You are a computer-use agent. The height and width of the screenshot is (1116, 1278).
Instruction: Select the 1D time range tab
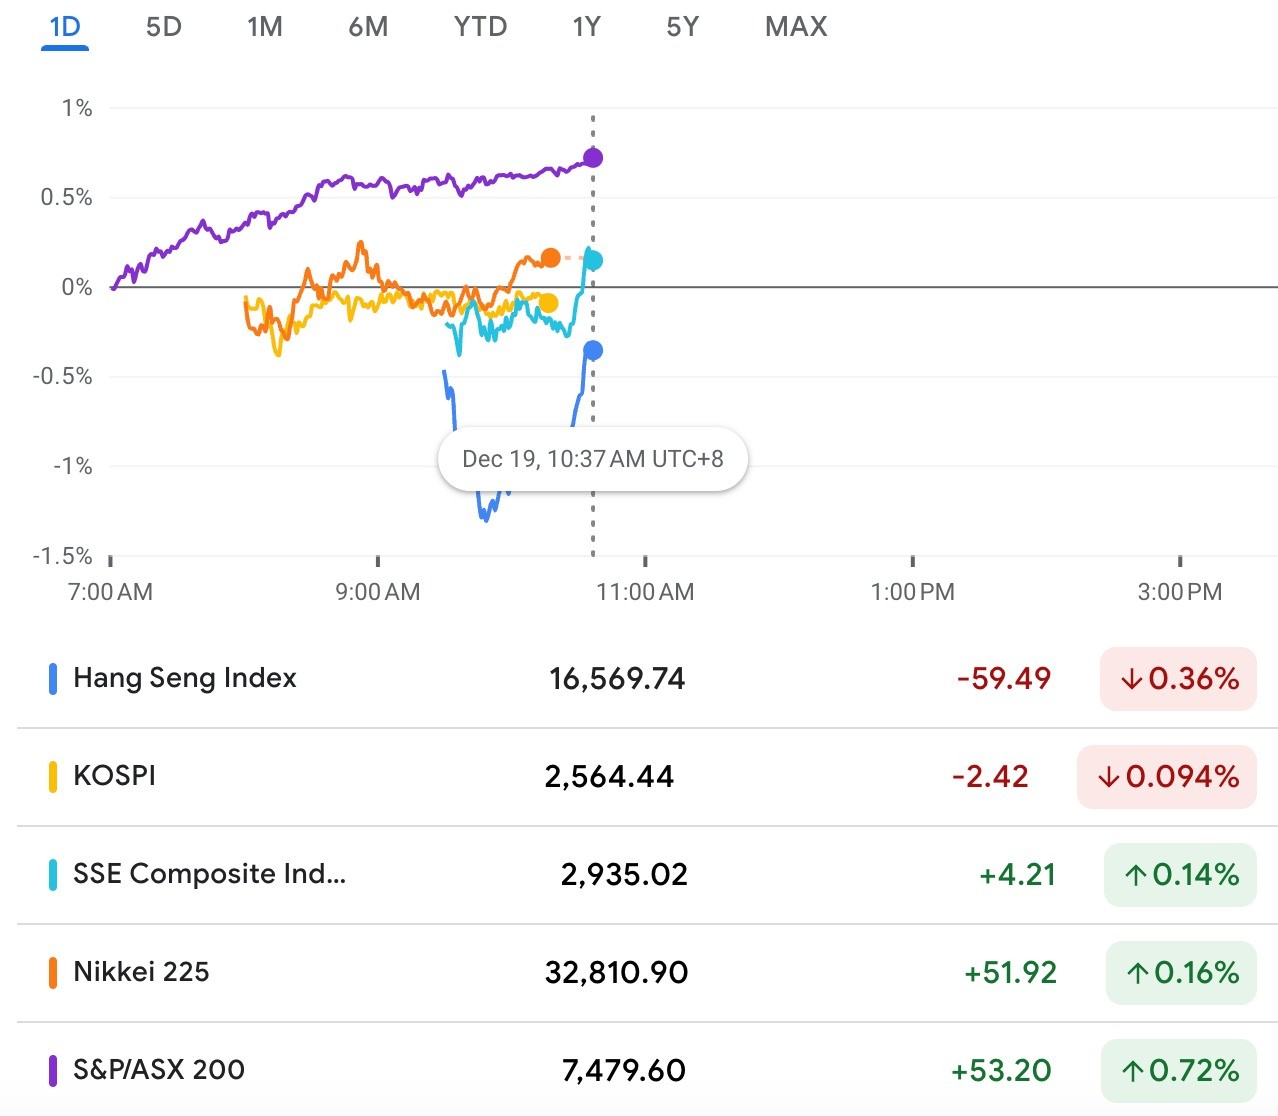65,26
